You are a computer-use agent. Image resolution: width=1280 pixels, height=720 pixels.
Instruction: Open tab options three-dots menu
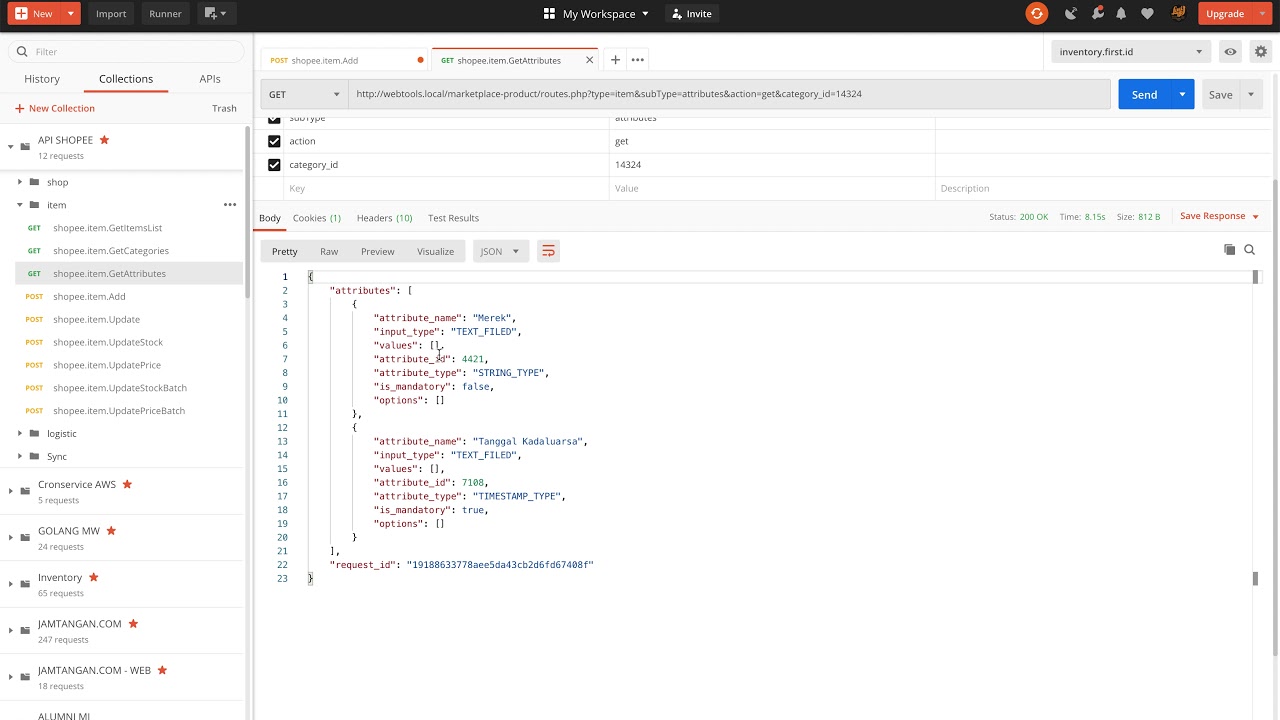click(638, 60)
